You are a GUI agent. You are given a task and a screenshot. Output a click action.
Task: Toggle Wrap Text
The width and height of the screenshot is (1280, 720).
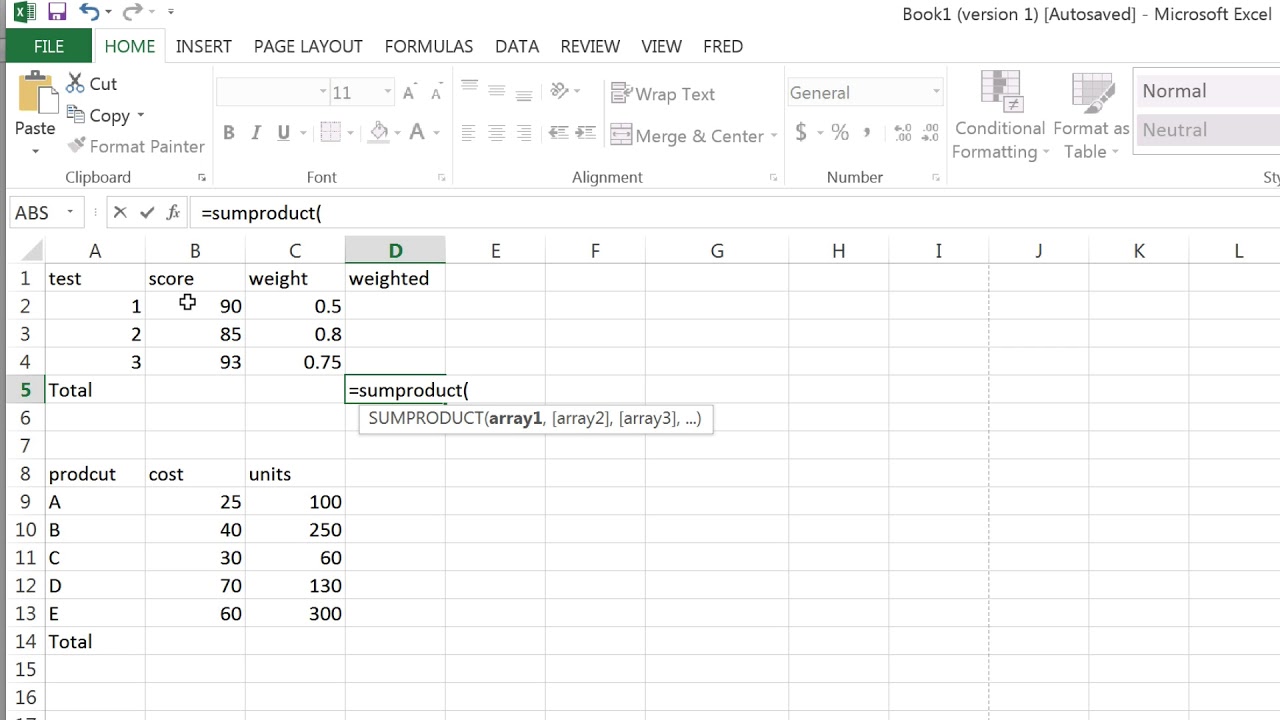click(663, 94)
